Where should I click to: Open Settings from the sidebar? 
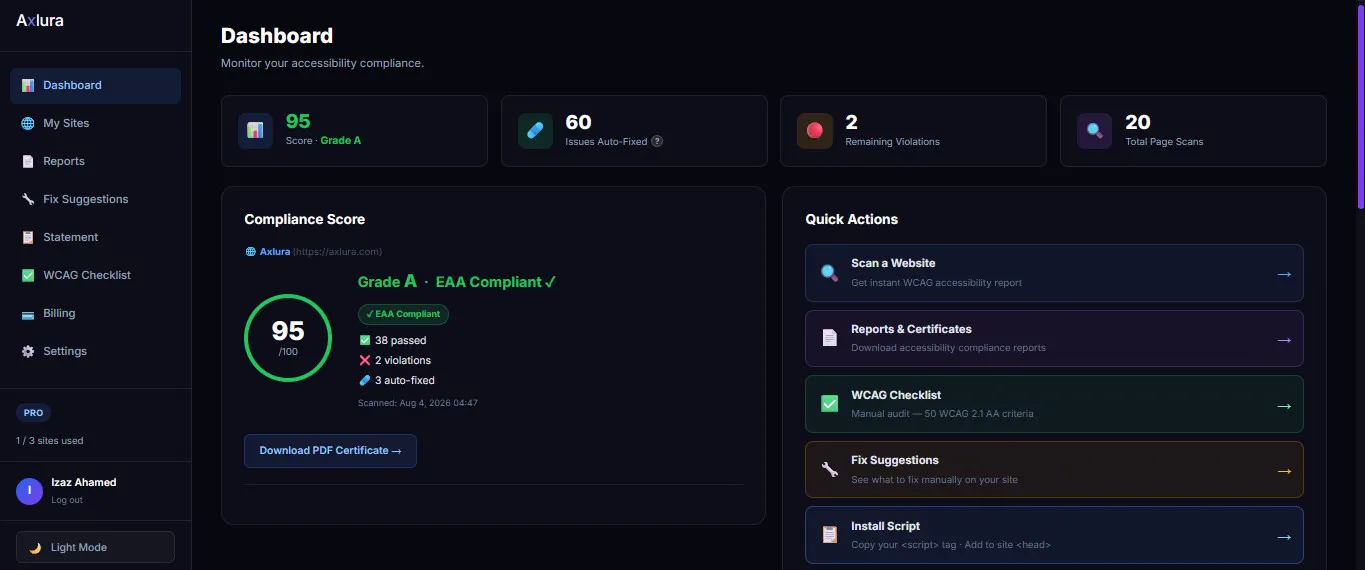95,352
